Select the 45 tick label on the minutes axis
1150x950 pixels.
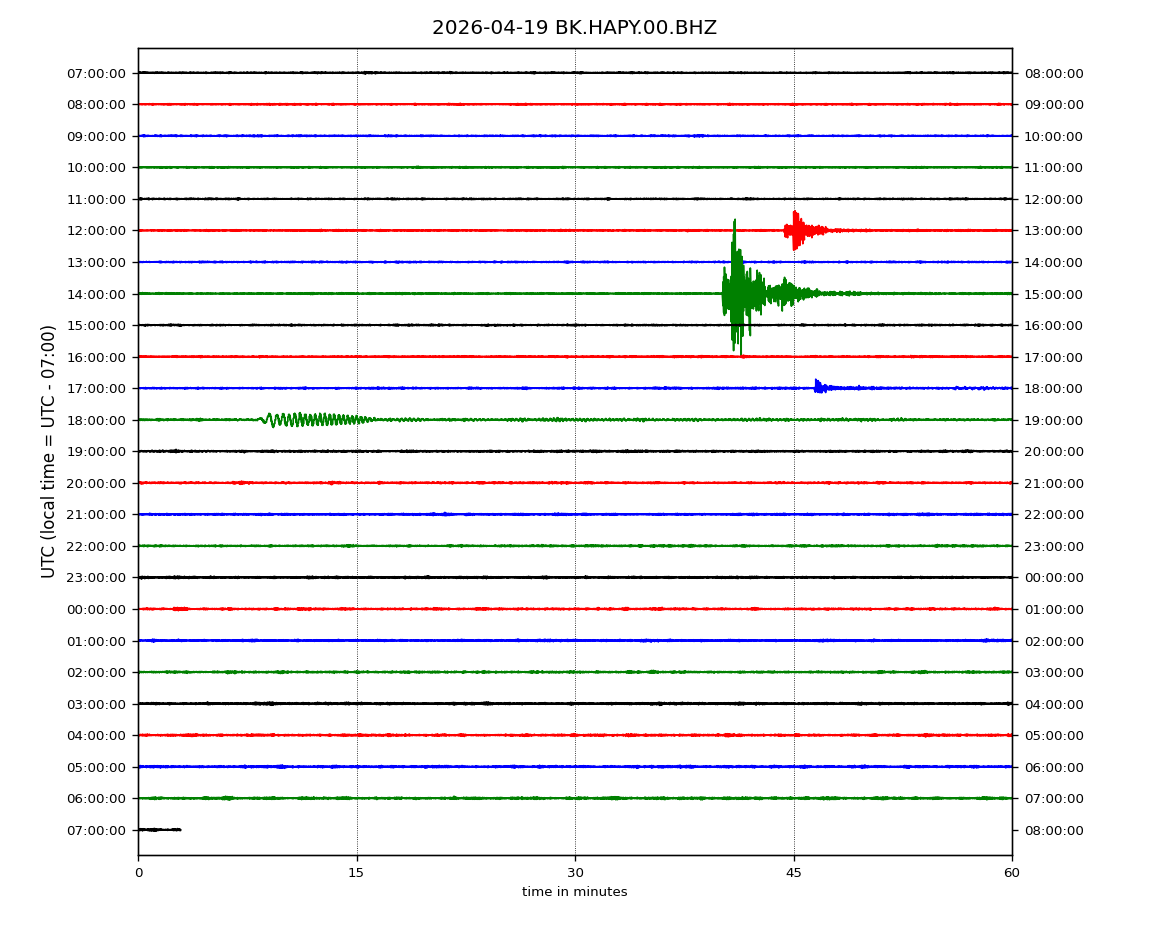[x=794, y=873]
